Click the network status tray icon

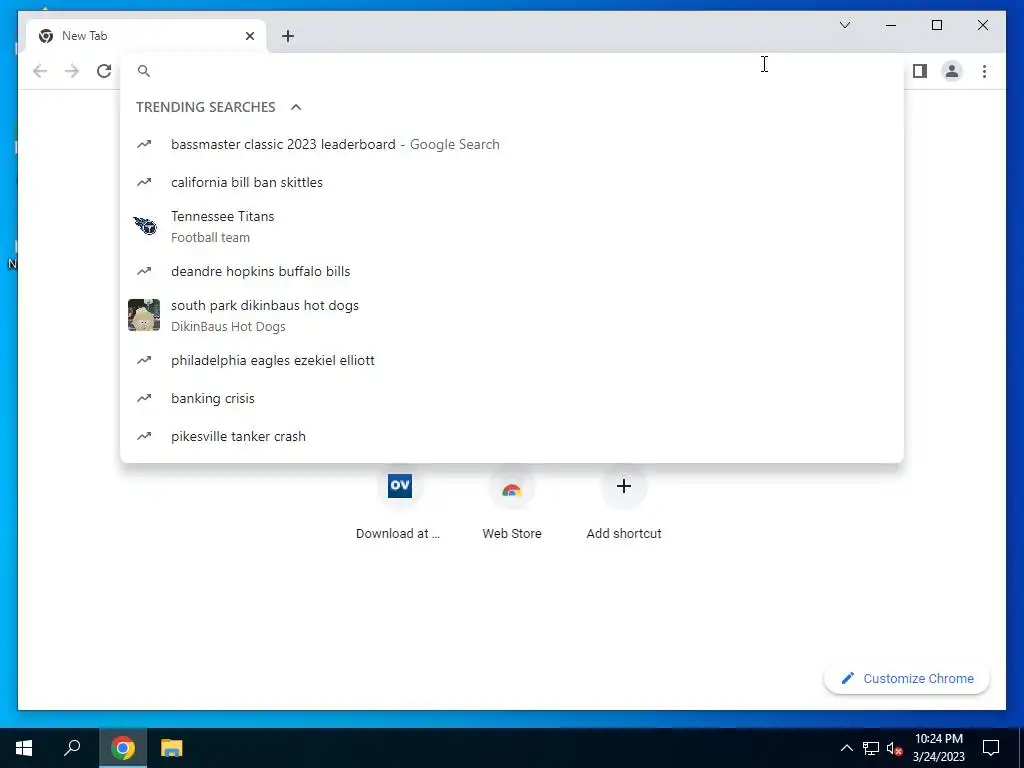pyautogui.click(x=871, y=748)
